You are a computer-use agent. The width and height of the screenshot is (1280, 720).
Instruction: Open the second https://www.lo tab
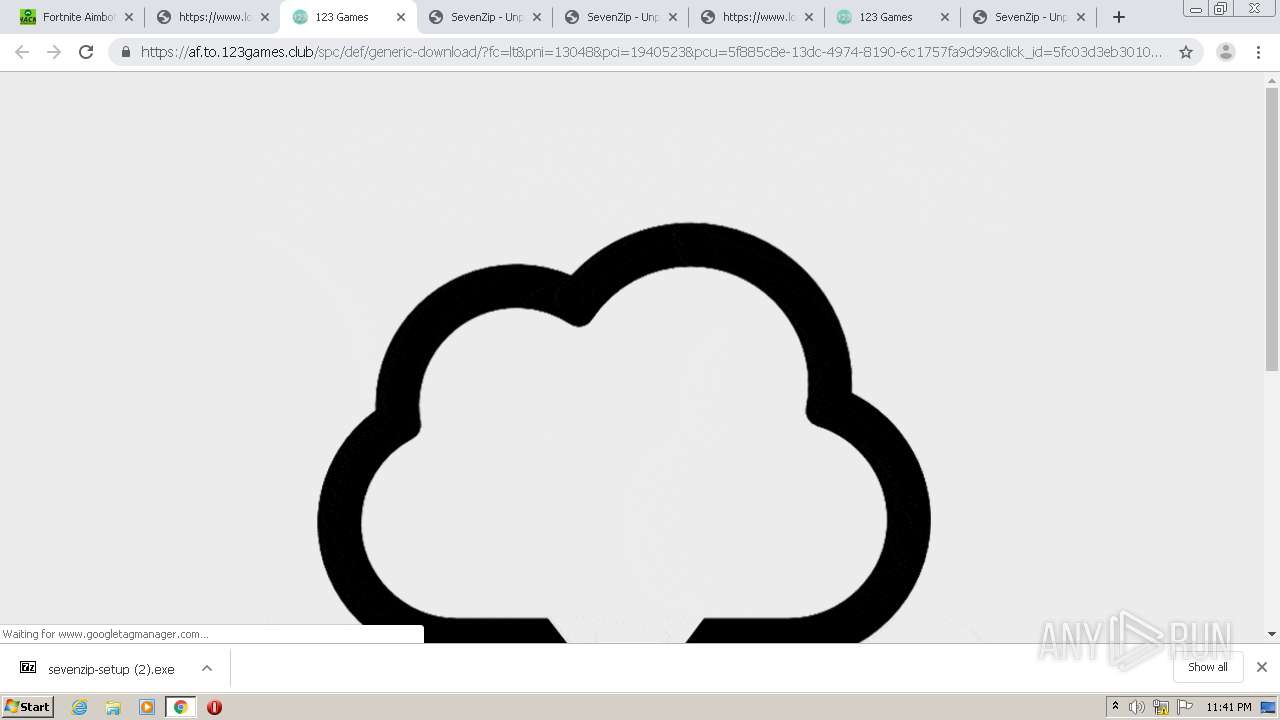click(x=757, y=17)
